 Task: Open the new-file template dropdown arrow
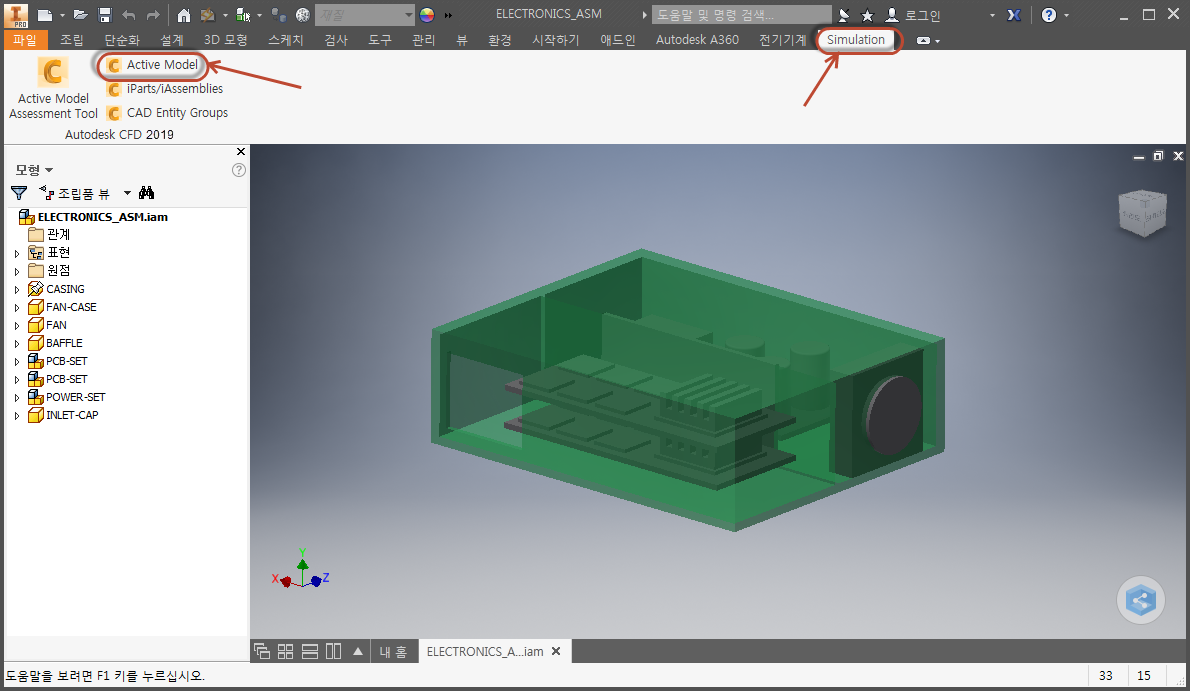pos(61,15)
